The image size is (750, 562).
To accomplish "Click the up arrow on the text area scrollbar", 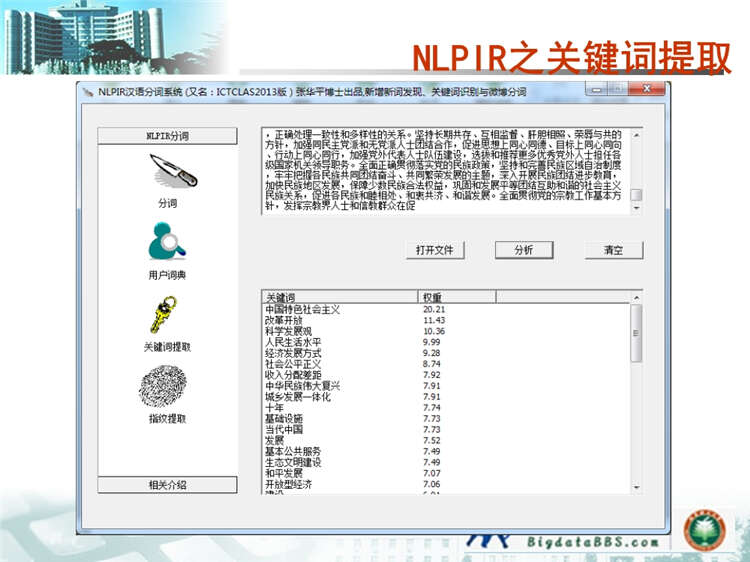I will coord(637,134).
